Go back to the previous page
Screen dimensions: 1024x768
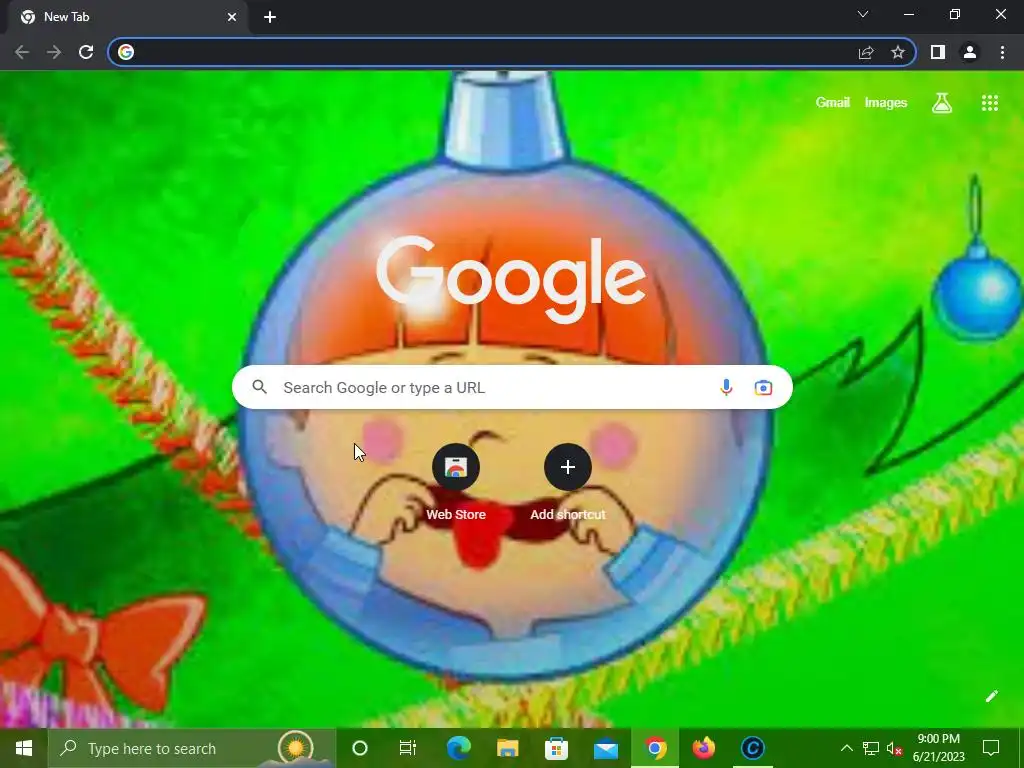pos(22,52)
